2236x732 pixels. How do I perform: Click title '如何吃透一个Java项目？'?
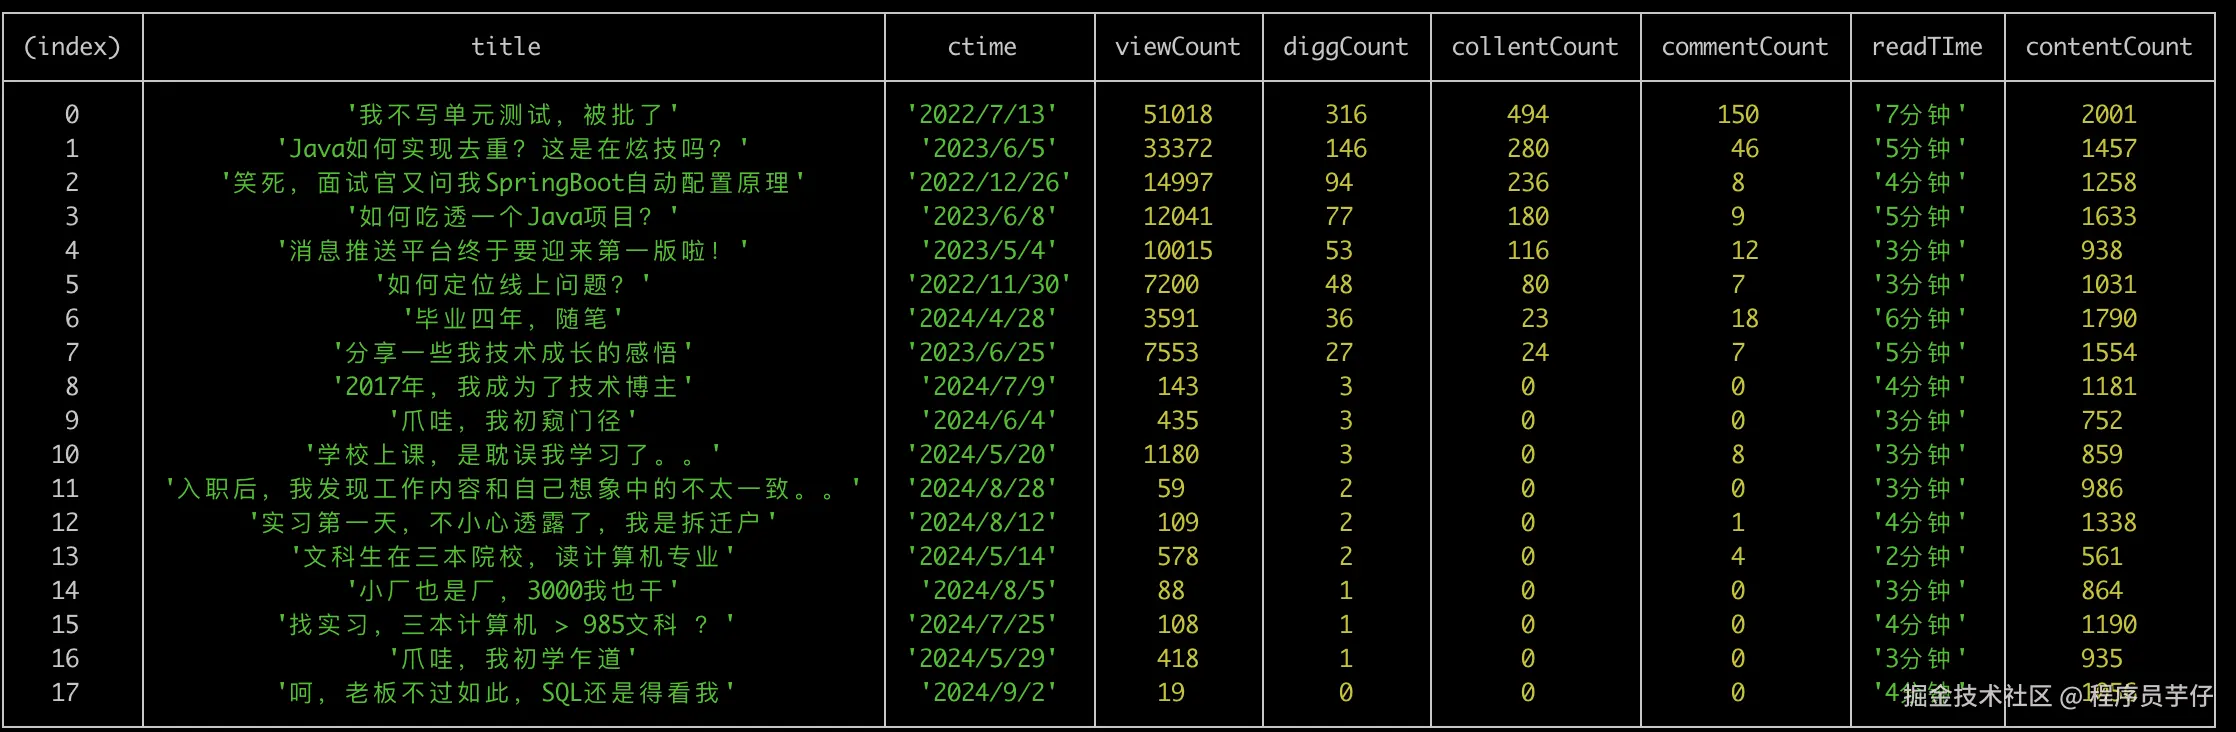click(513, 217)
